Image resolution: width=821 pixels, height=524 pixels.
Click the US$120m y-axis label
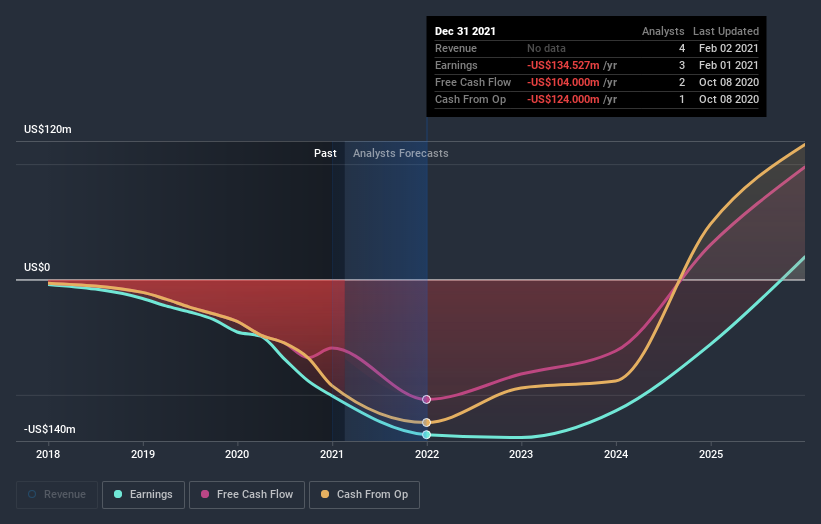click(x=48, y=129)
